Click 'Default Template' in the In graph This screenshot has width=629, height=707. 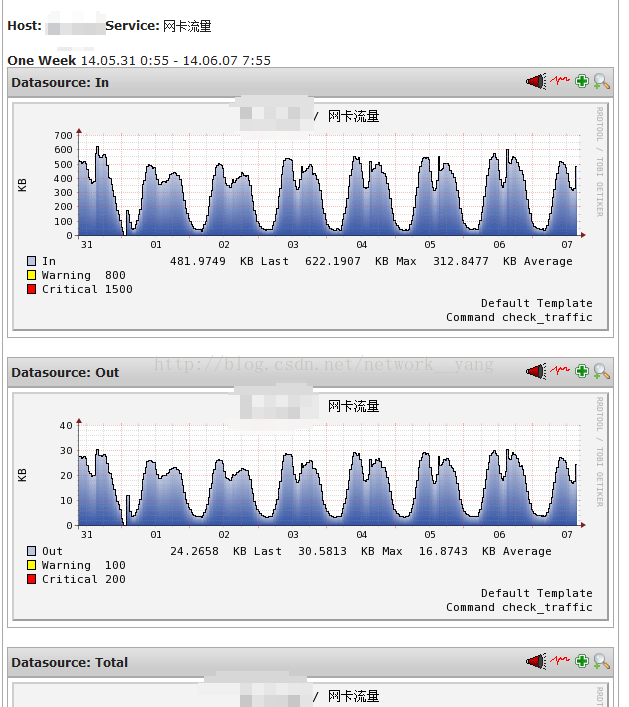coord(537,303)
